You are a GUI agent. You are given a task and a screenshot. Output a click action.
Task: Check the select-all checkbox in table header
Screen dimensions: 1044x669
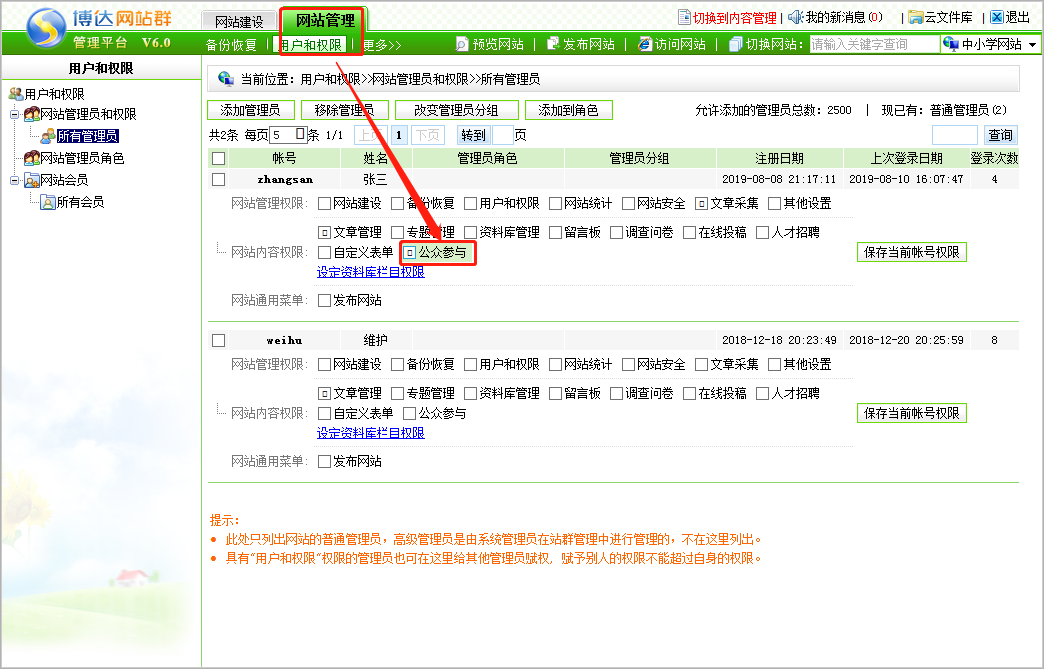(219, 158)
